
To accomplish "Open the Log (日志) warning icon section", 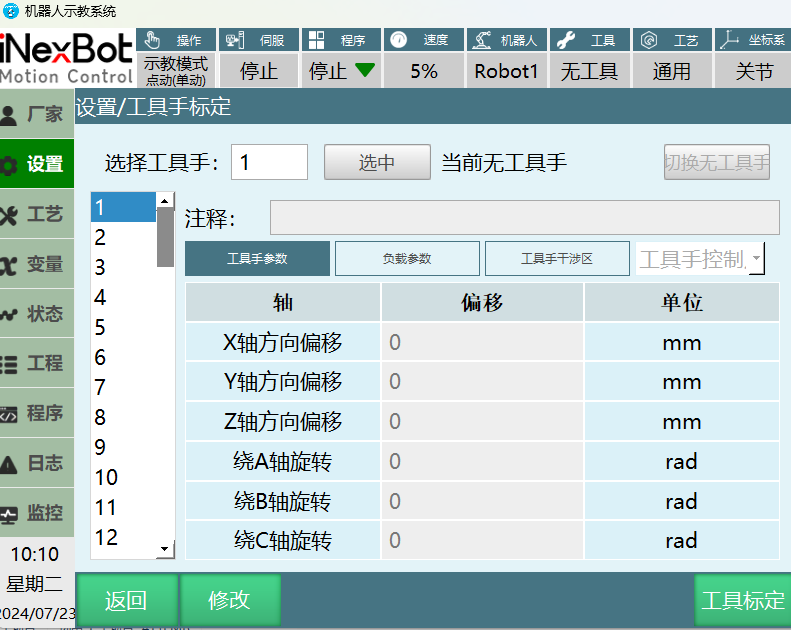I will point(10,464).
